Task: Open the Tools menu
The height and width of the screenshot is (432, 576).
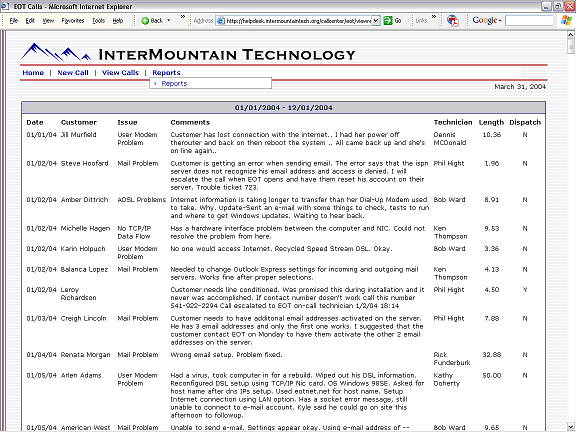Action: click(x=98, y=21)
